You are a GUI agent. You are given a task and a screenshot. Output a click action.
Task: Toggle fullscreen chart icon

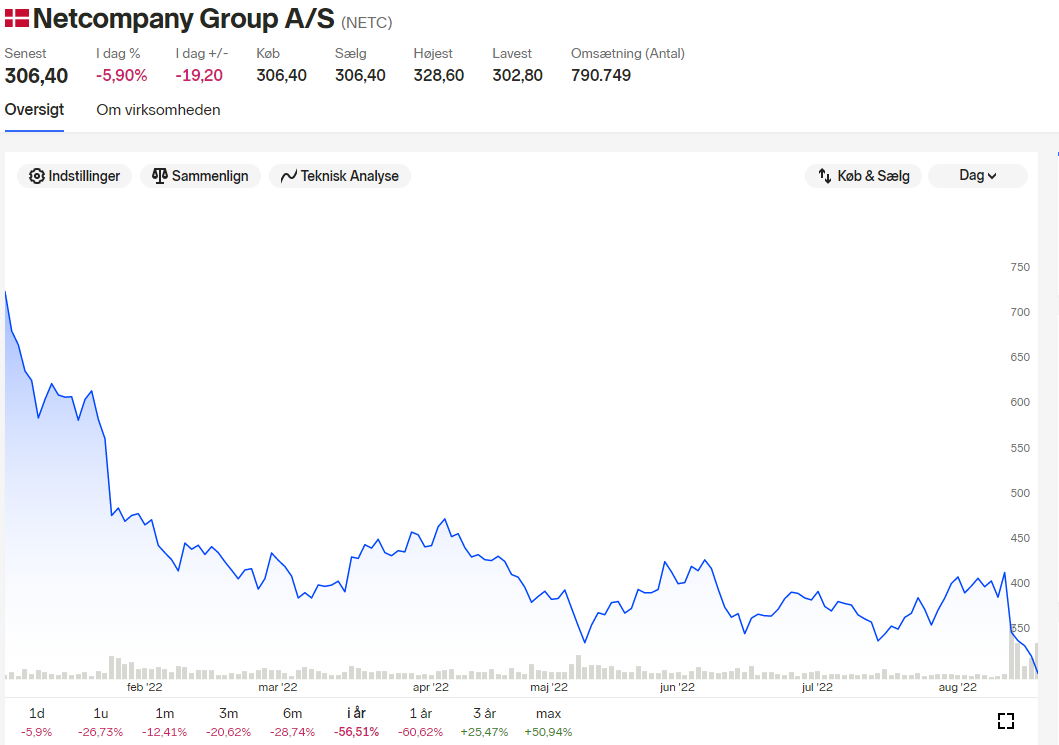(1006, 721)
